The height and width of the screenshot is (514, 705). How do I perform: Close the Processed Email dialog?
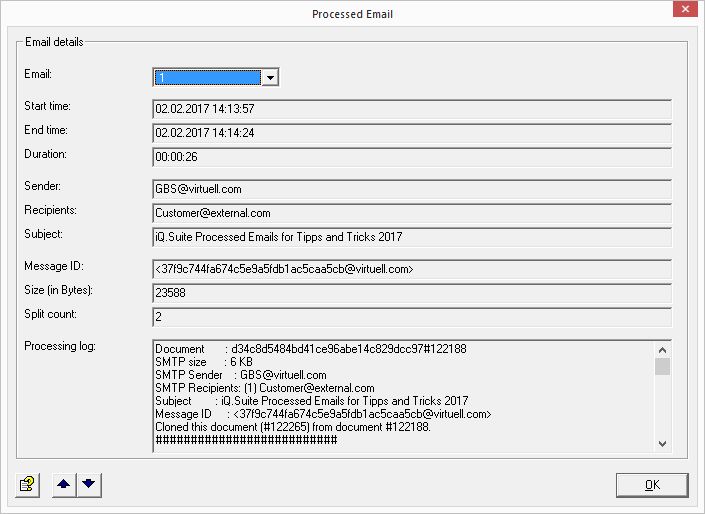coord(683,13)
